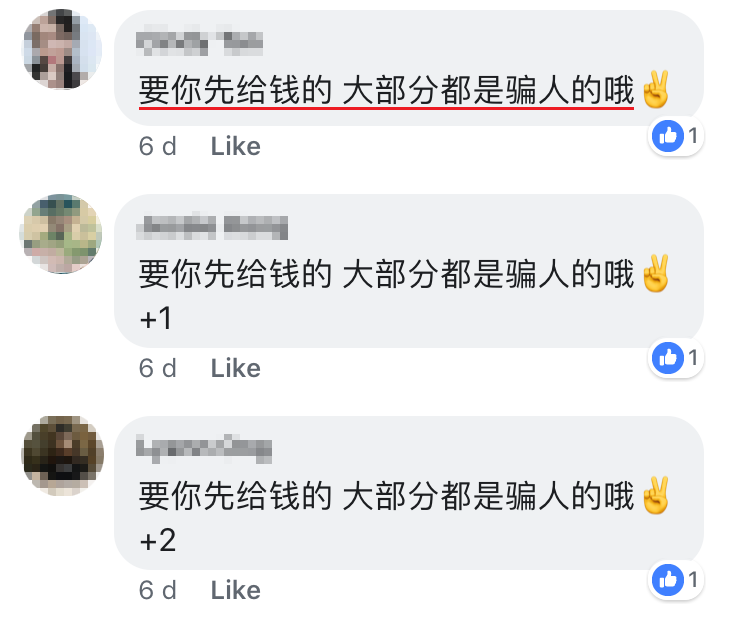Open the blurred author name above the underlined comment

click(199, 43)
